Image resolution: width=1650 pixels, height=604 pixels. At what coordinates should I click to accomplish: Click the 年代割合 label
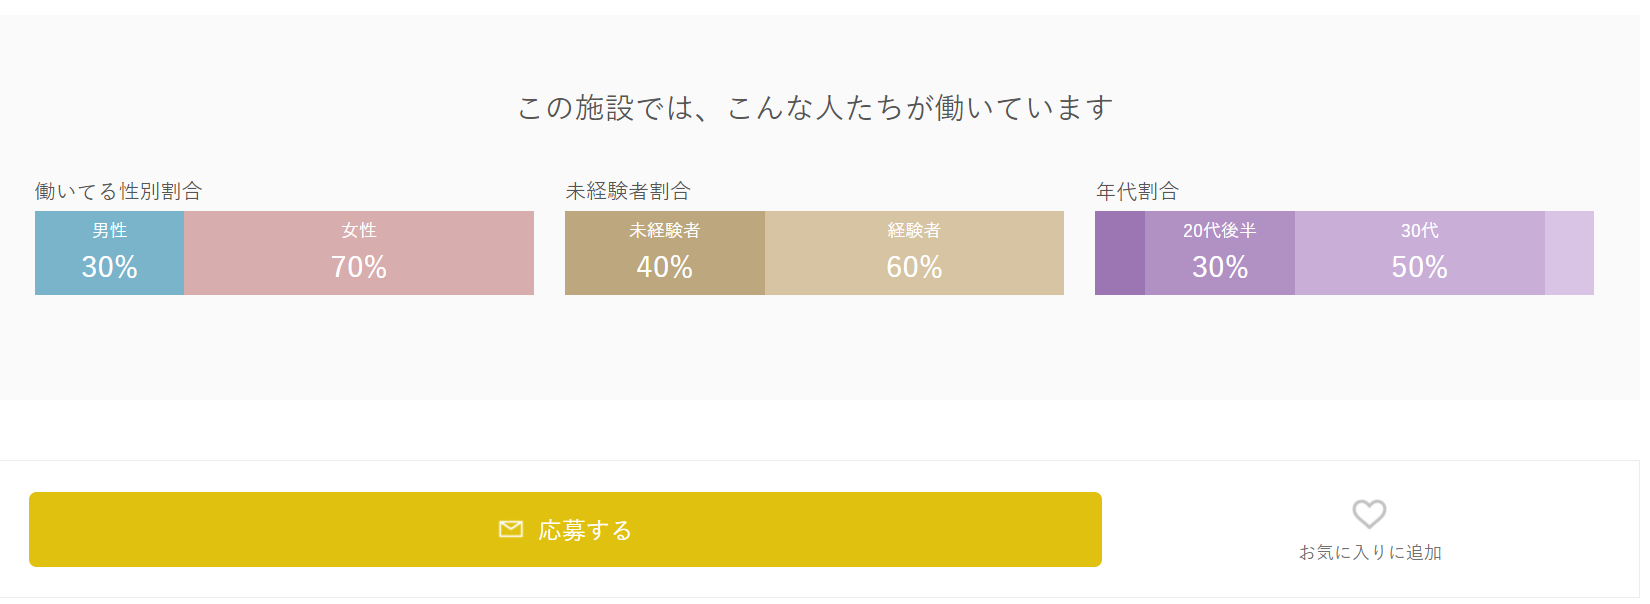click(x=1137, y=191)
